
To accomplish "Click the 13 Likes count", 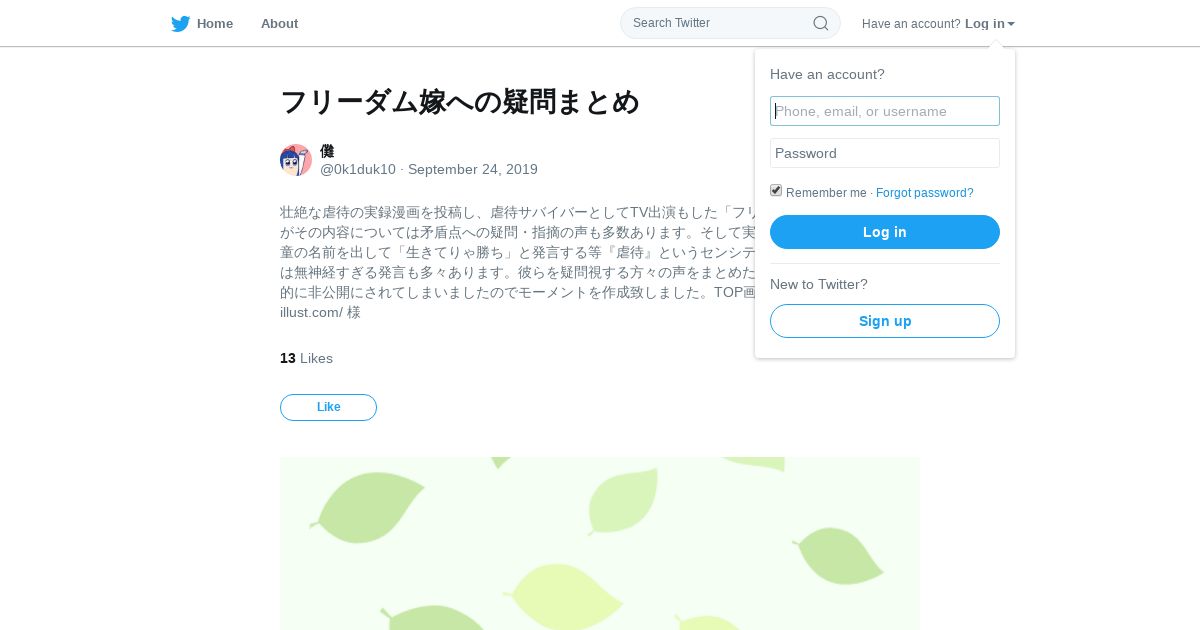I will tap(306, 358).
